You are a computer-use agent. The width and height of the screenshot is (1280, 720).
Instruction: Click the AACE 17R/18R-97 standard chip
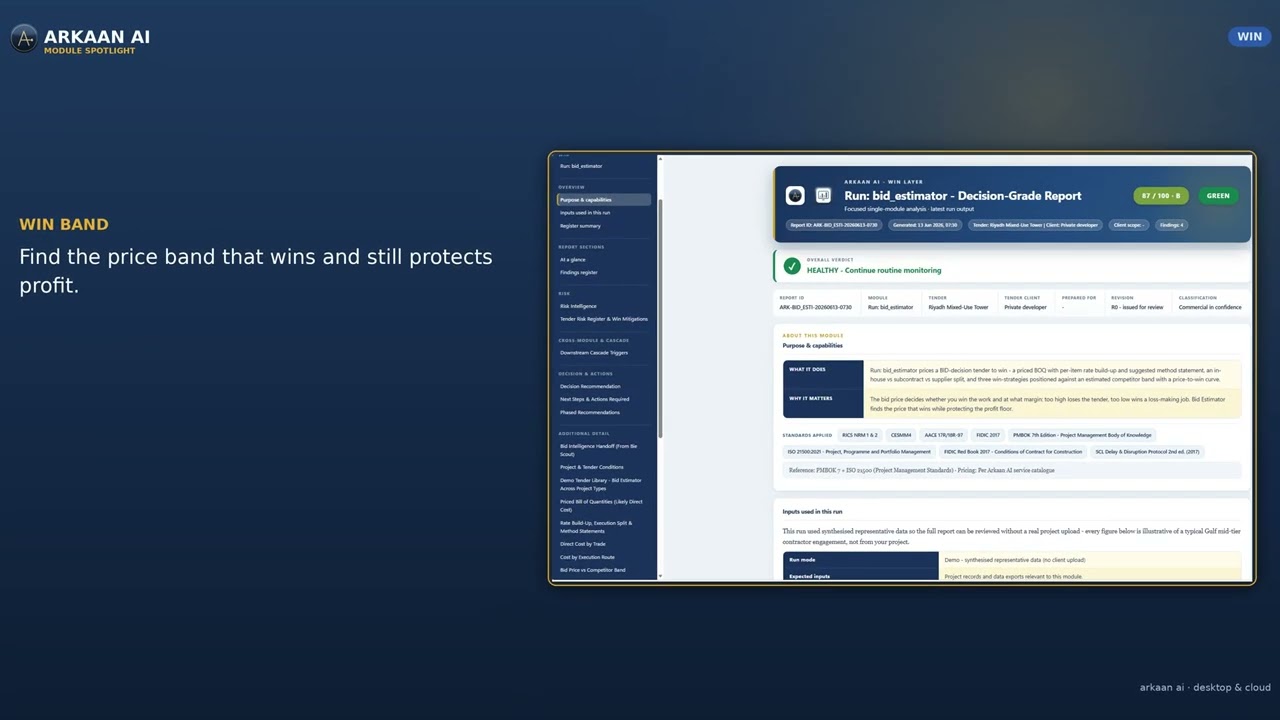pos(944,435)
